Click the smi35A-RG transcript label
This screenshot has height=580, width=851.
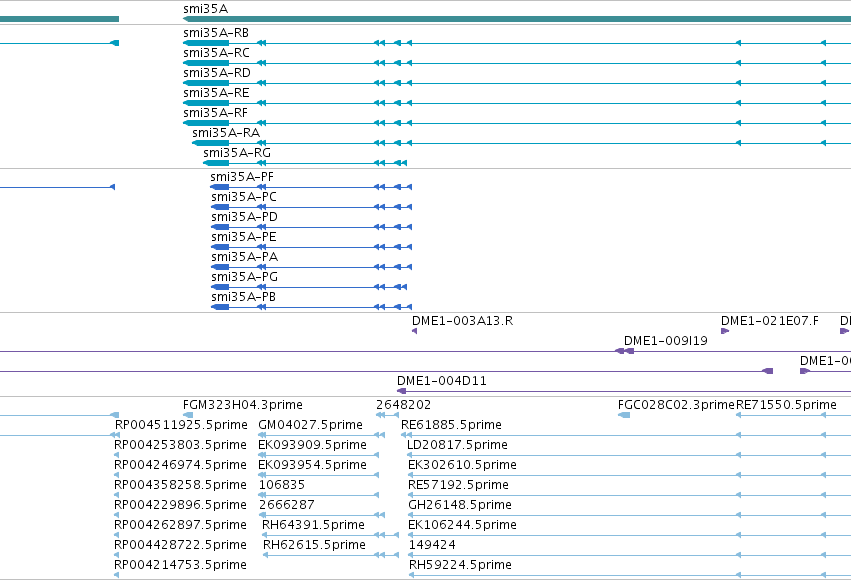tap(237, 153)
